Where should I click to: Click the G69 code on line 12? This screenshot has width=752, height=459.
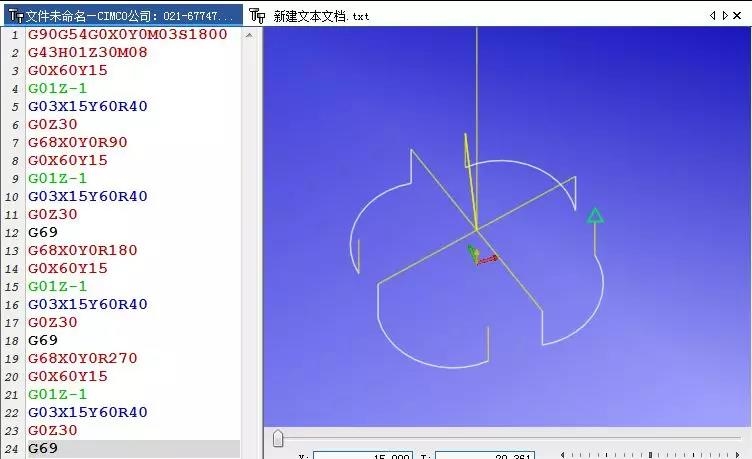pyautogui.click(x=43, y=233)
